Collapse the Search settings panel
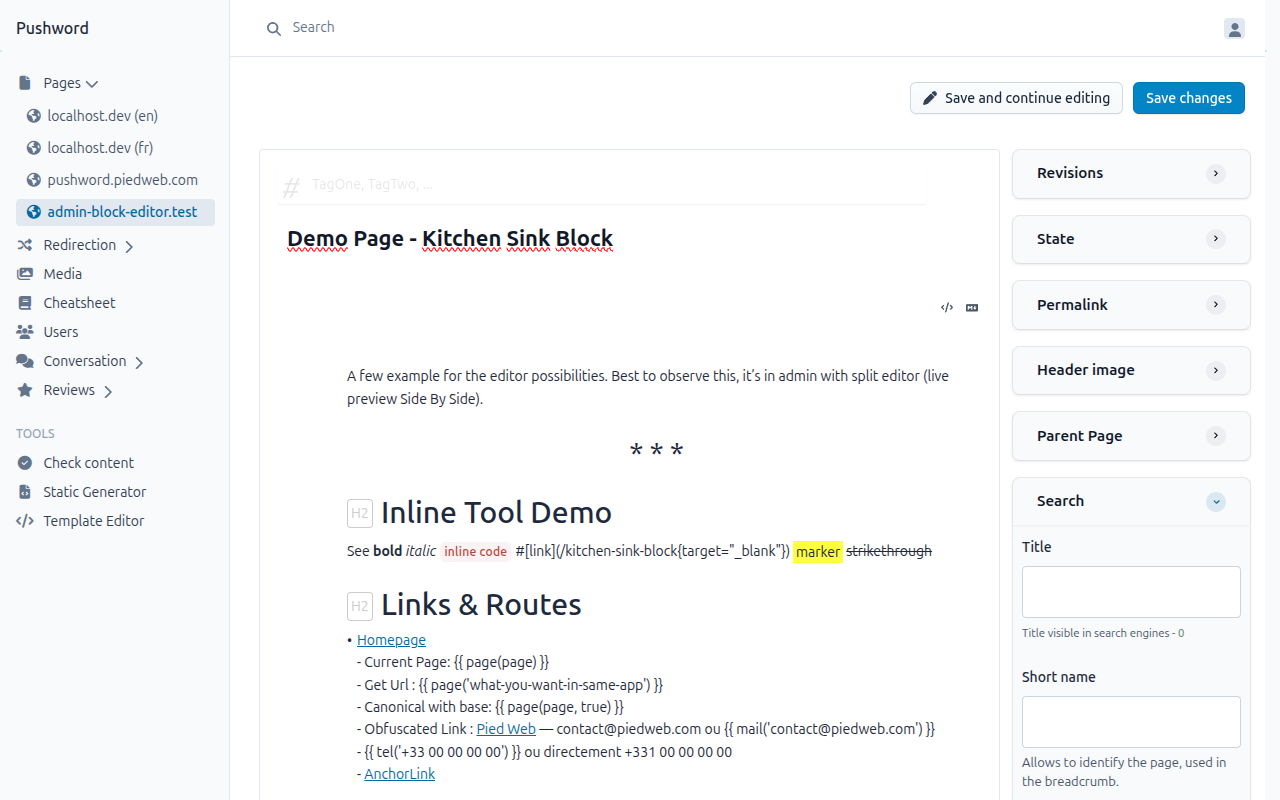 coord(1216,501)
